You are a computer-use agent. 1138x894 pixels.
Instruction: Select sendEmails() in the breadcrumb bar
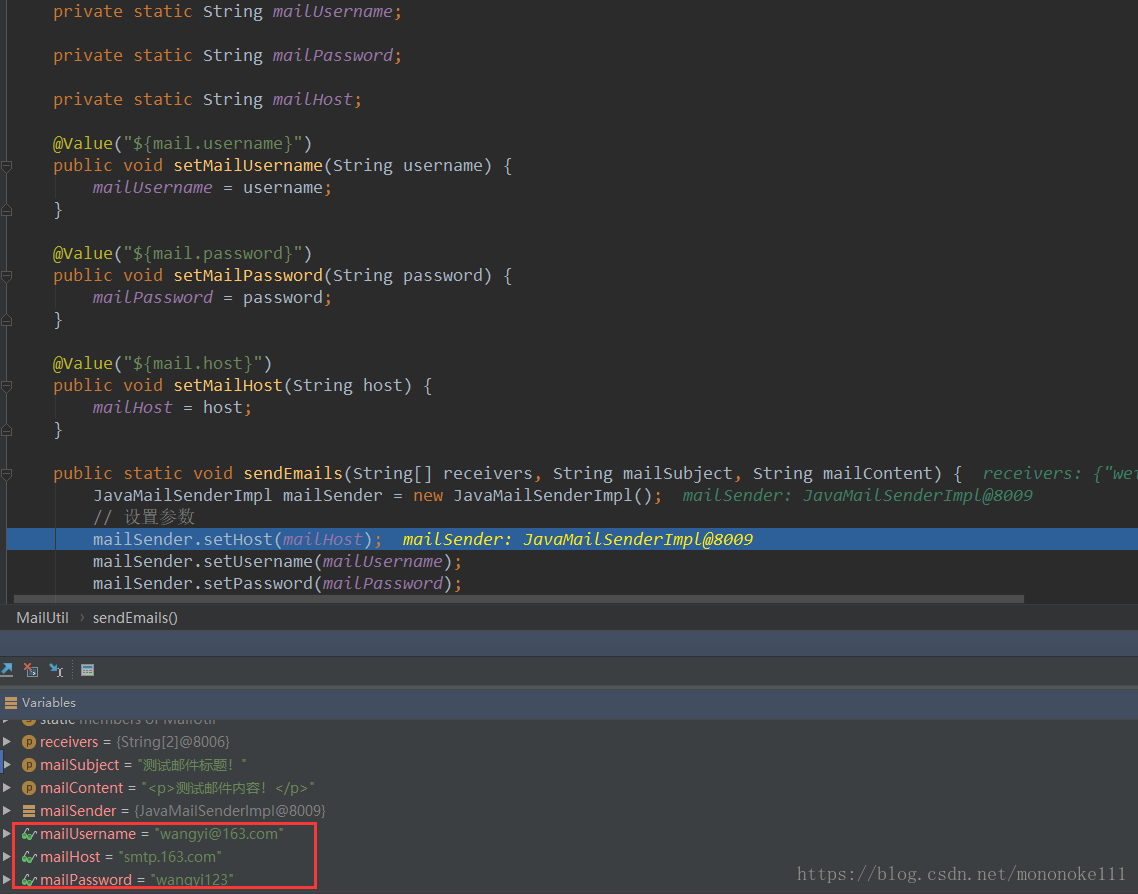[x=135, y=618]
